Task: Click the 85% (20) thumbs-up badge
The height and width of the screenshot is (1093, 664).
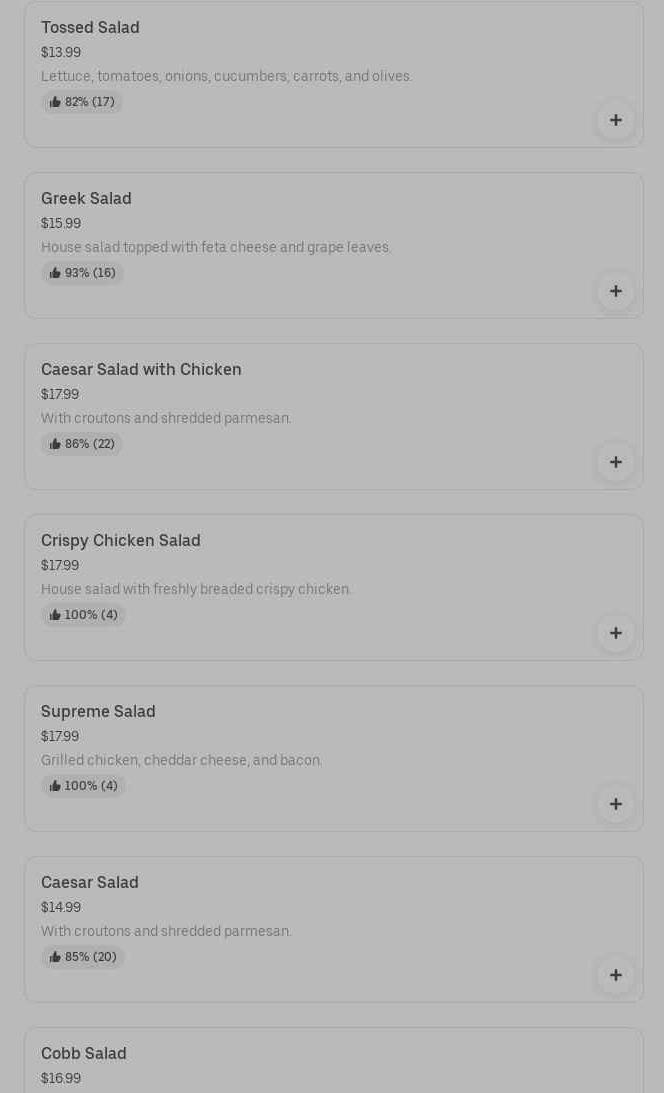Action: point(83,957)
